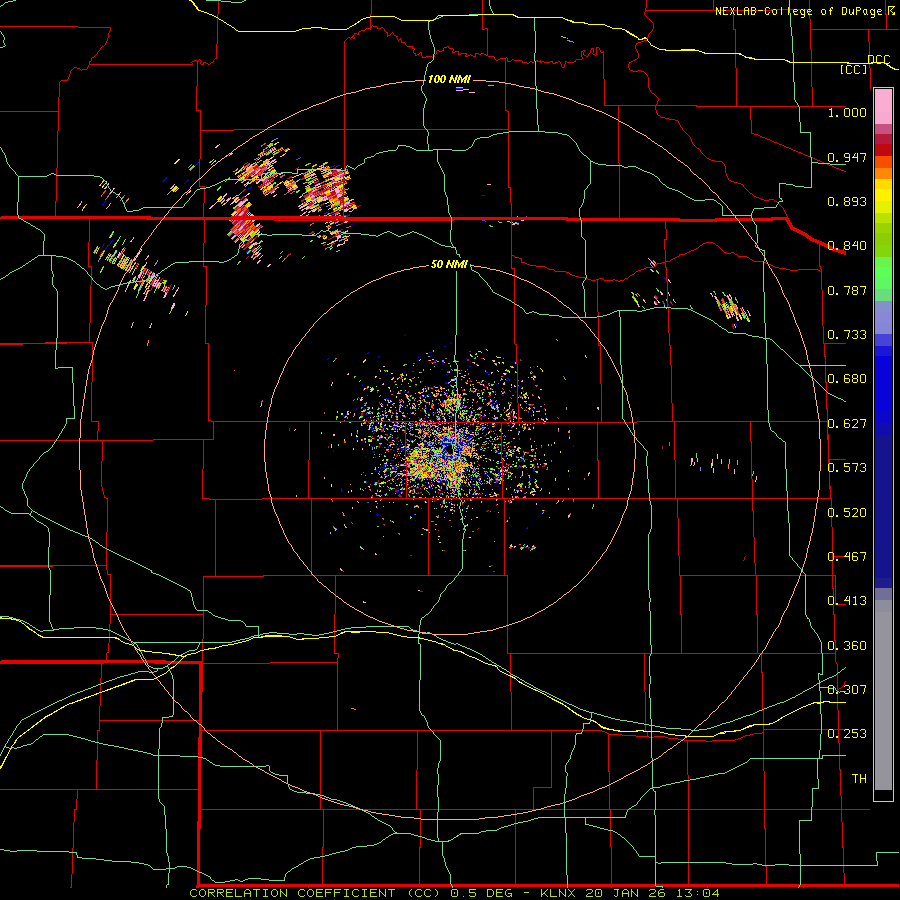Select the 0.947 scale value
900x900 pixels.
847,157
